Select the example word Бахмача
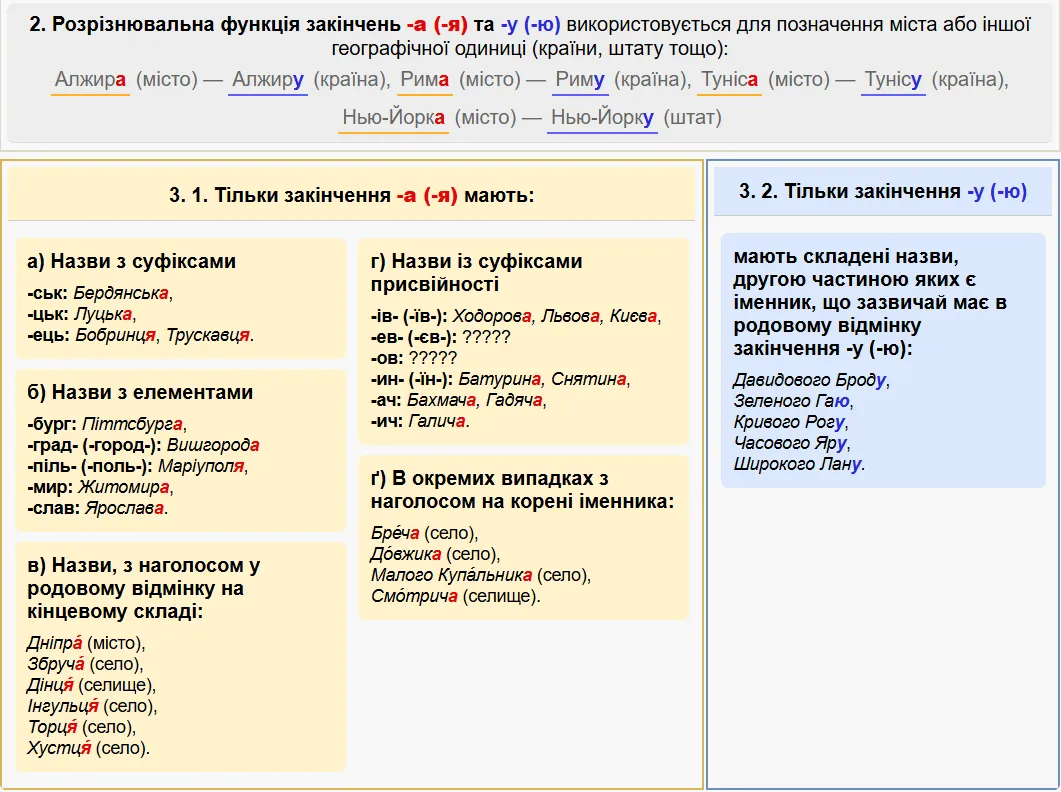This screenshot has height=792, width=1061. 441,400
